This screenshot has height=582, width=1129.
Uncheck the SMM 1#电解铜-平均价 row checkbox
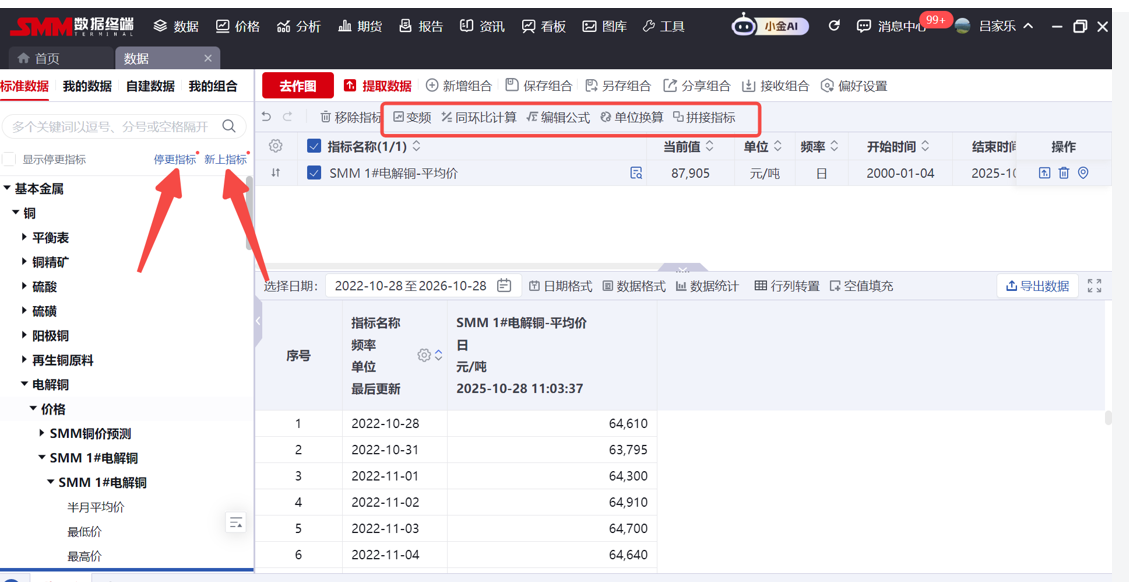[314, 173]
